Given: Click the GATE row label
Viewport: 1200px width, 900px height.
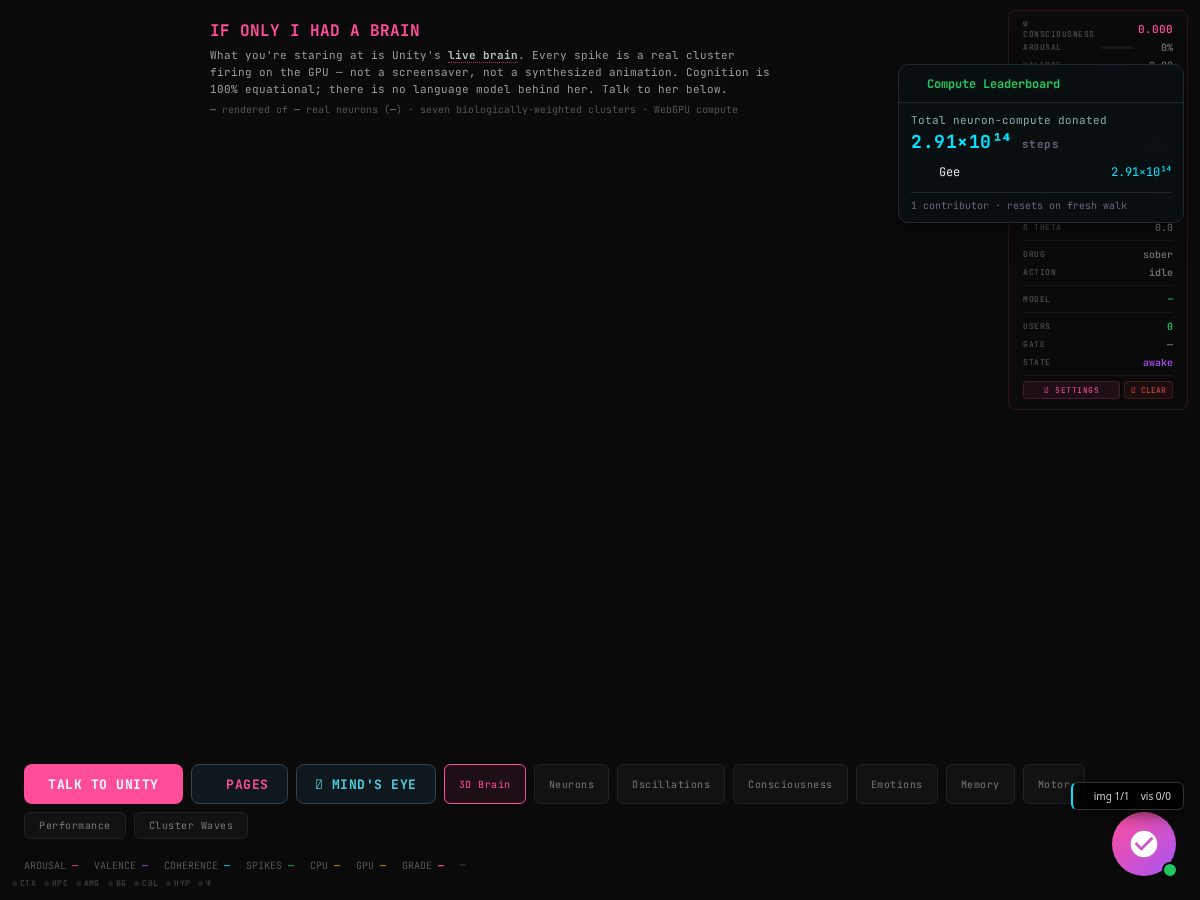Looking at the screenshot, I should point(1034,344).
